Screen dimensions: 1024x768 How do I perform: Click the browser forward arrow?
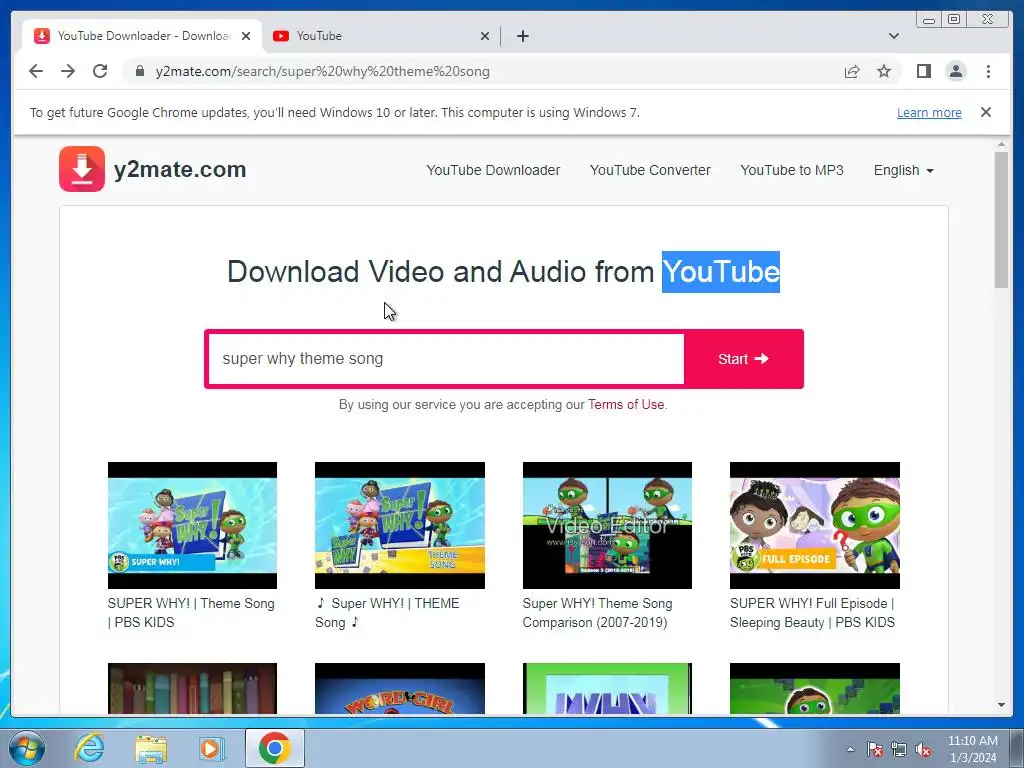pos(68,71)
